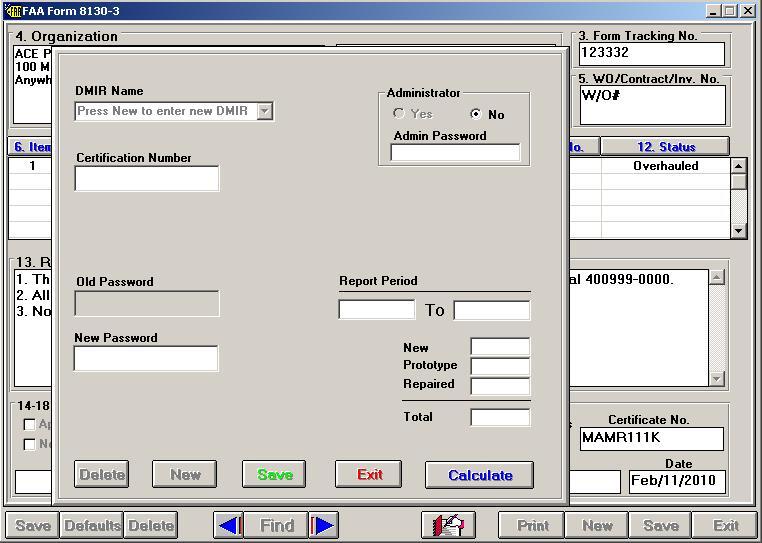
Task: Click the 12. Status column header
Action: [665, 147]
